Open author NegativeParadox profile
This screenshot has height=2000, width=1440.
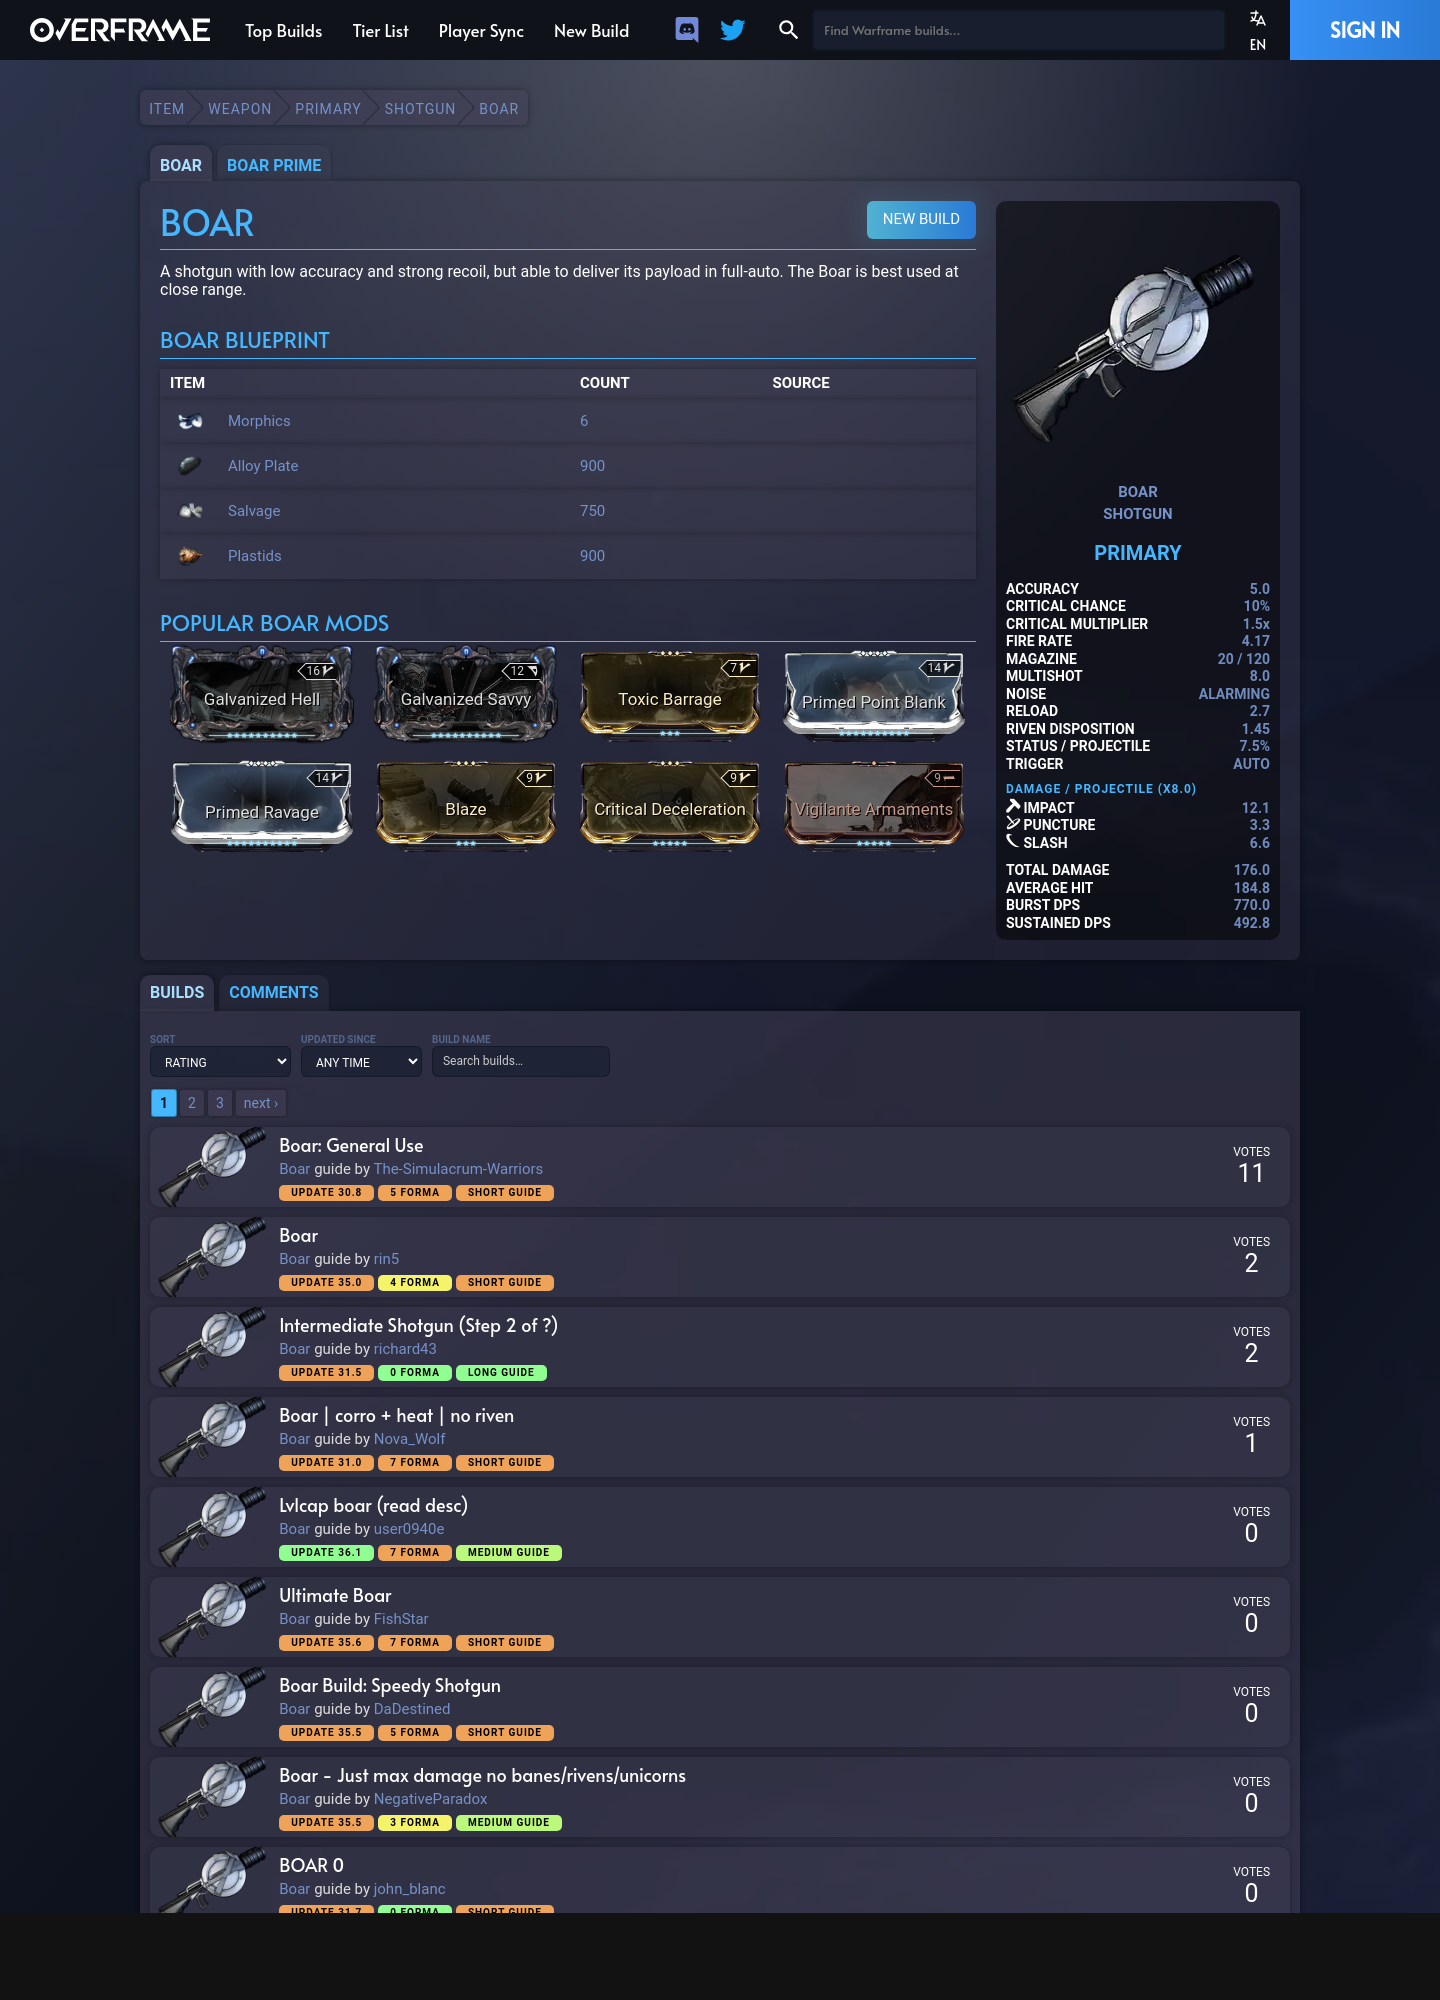click(430, 1799)
